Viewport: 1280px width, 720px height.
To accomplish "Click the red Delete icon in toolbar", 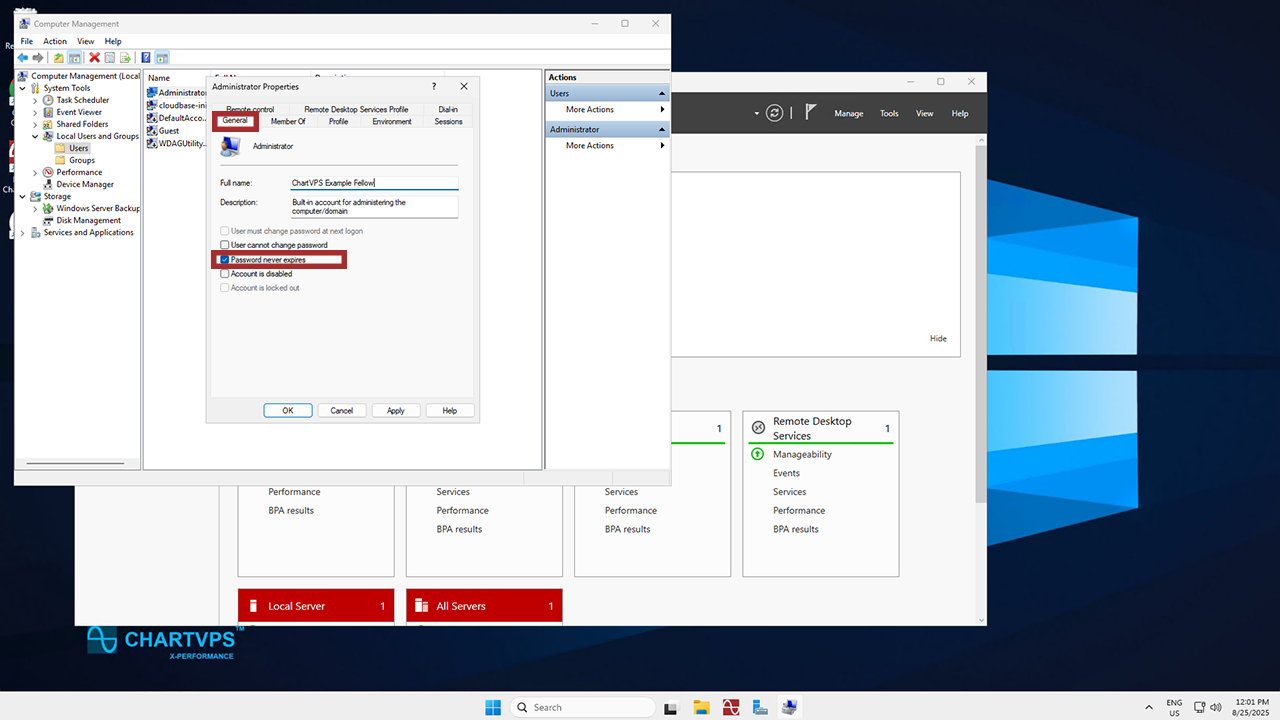I will tap(94, 58).
